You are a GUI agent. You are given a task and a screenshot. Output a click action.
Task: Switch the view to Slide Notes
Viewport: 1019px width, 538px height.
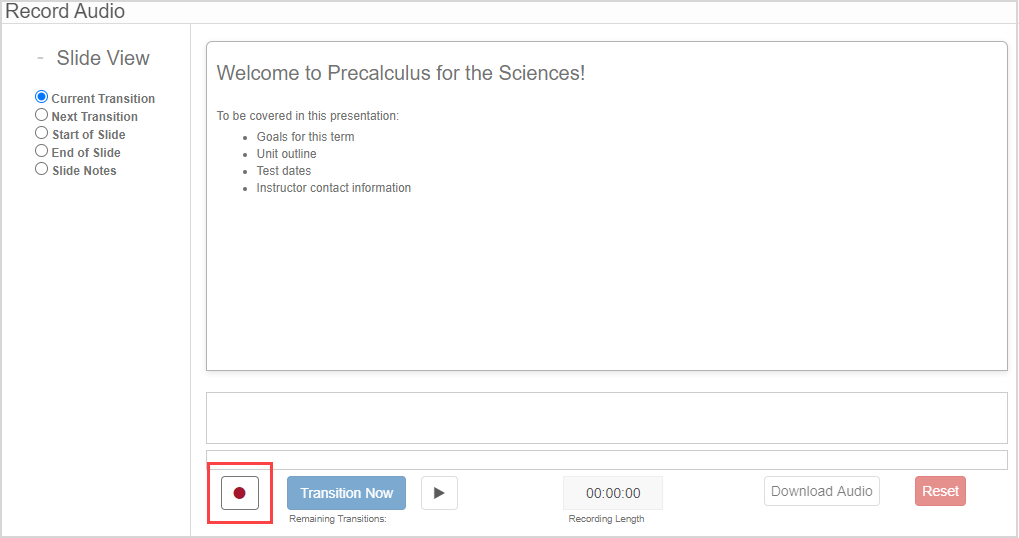(x=42, y=170)
